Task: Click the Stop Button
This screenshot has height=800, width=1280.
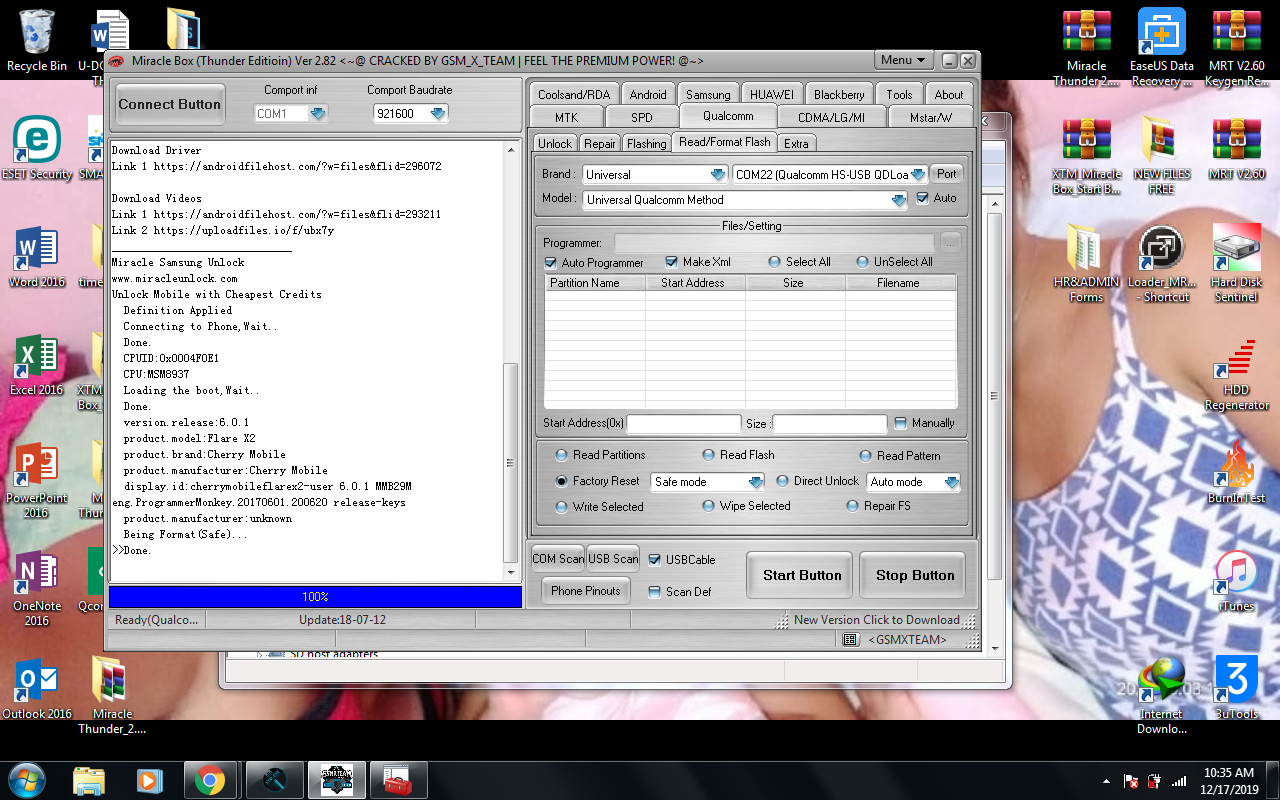Action: coord(915,575)
